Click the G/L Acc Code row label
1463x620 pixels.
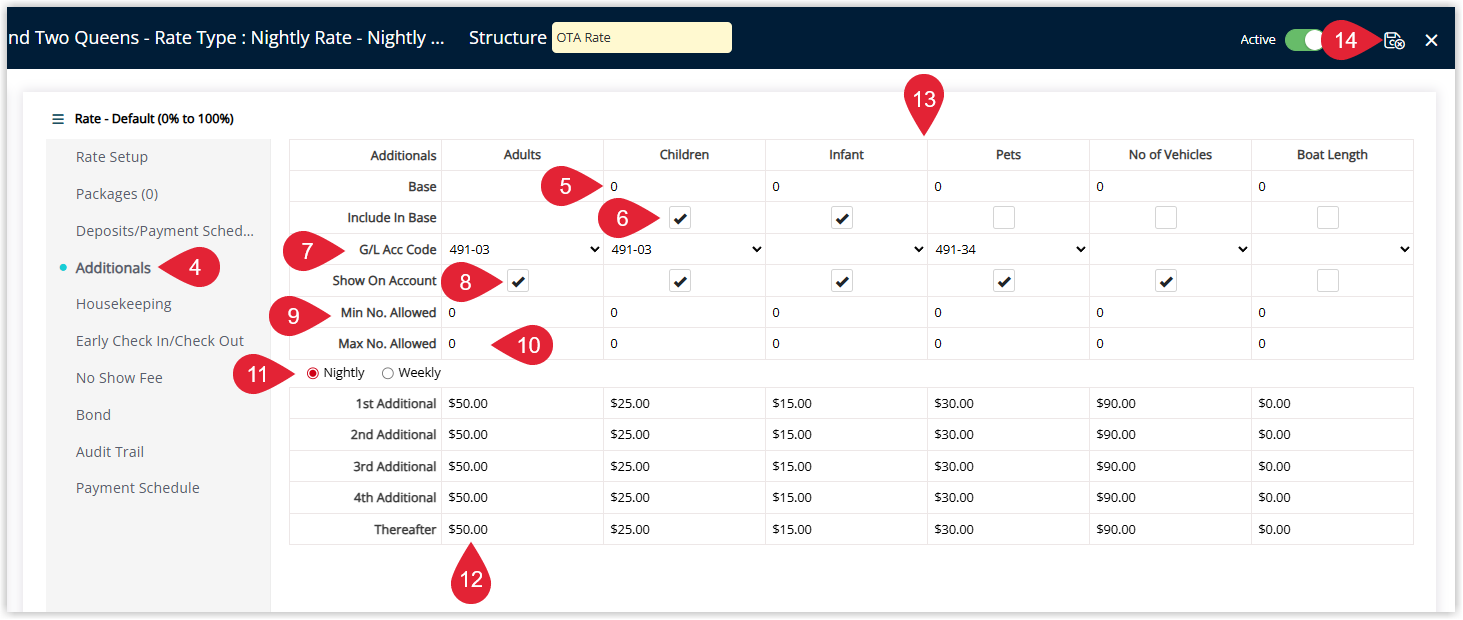pyautogui.click(x=397, y=250)
